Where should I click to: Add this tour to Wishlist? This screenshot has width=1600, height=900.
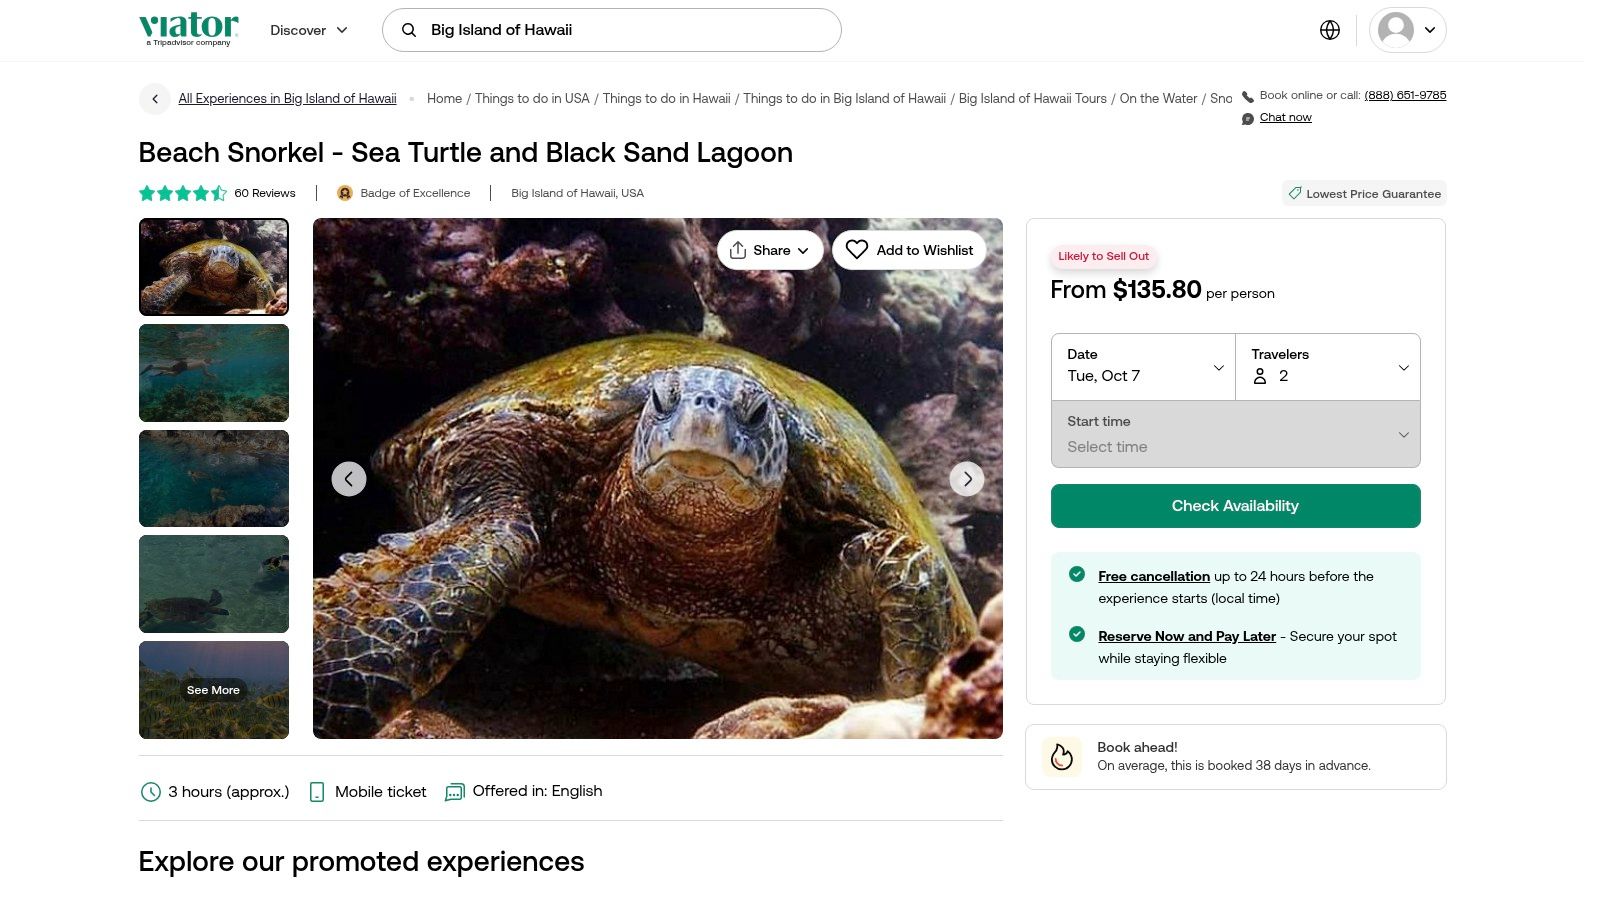click(x=909, y=250)
